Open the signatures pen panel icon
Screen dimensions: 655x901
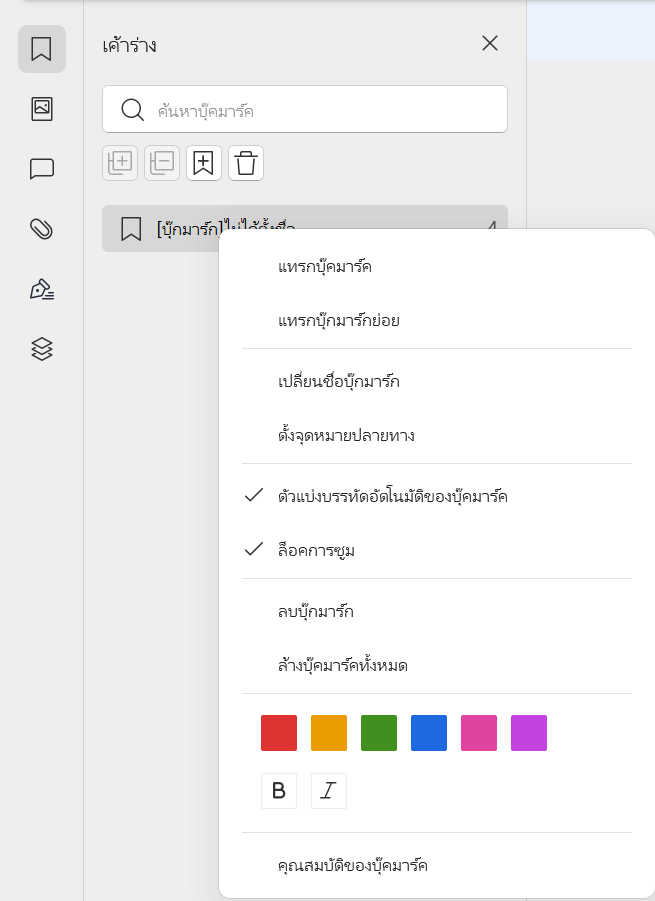pyautogui.click(x=42, y=289)
